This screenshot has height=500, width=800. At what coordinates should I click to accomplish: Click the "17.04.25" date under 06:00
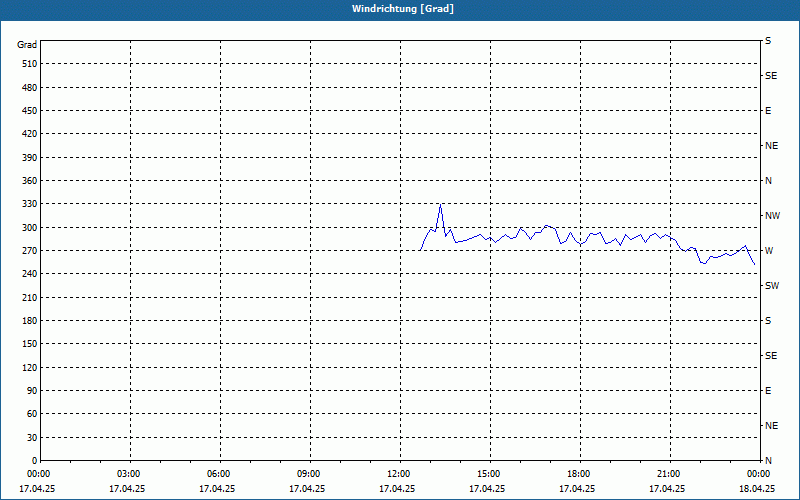click(217, 489)
